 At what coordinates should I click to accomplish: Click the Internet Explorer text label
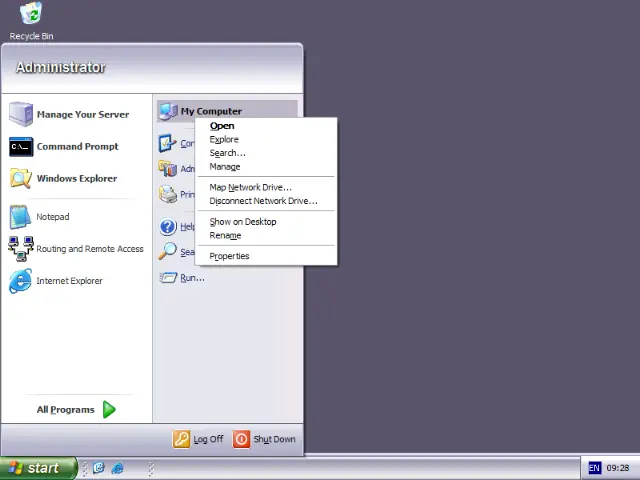coord(69,281)
